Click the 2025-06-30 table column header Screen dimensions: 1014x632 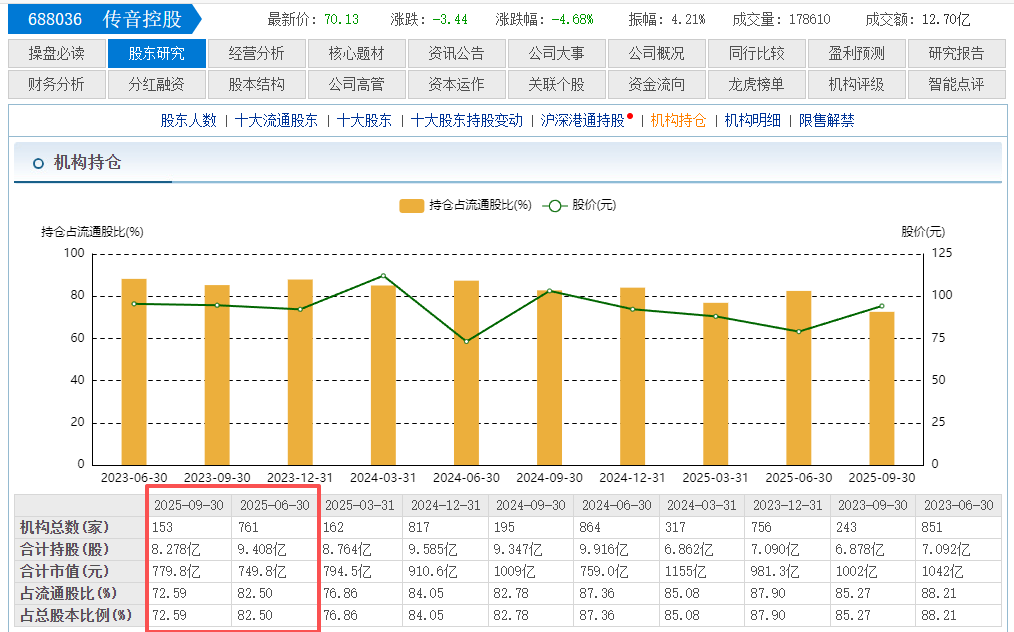(275, 505)
